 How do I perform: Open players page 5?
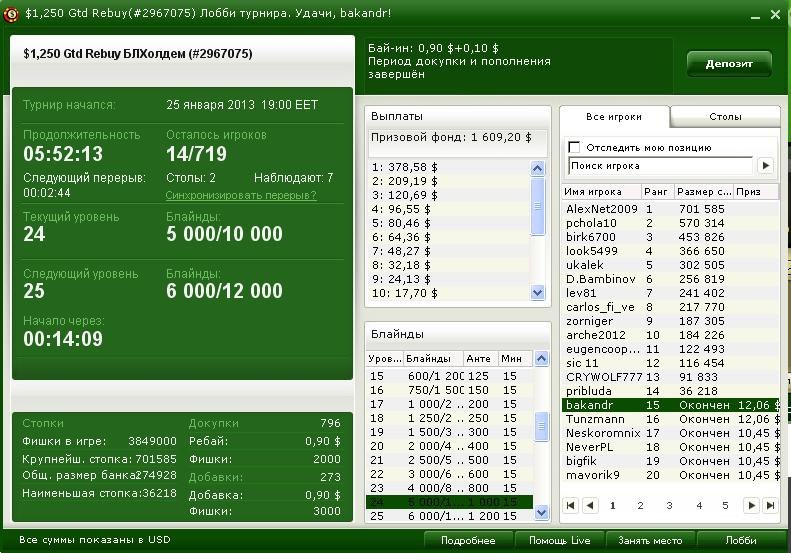[x=725, y=505]
